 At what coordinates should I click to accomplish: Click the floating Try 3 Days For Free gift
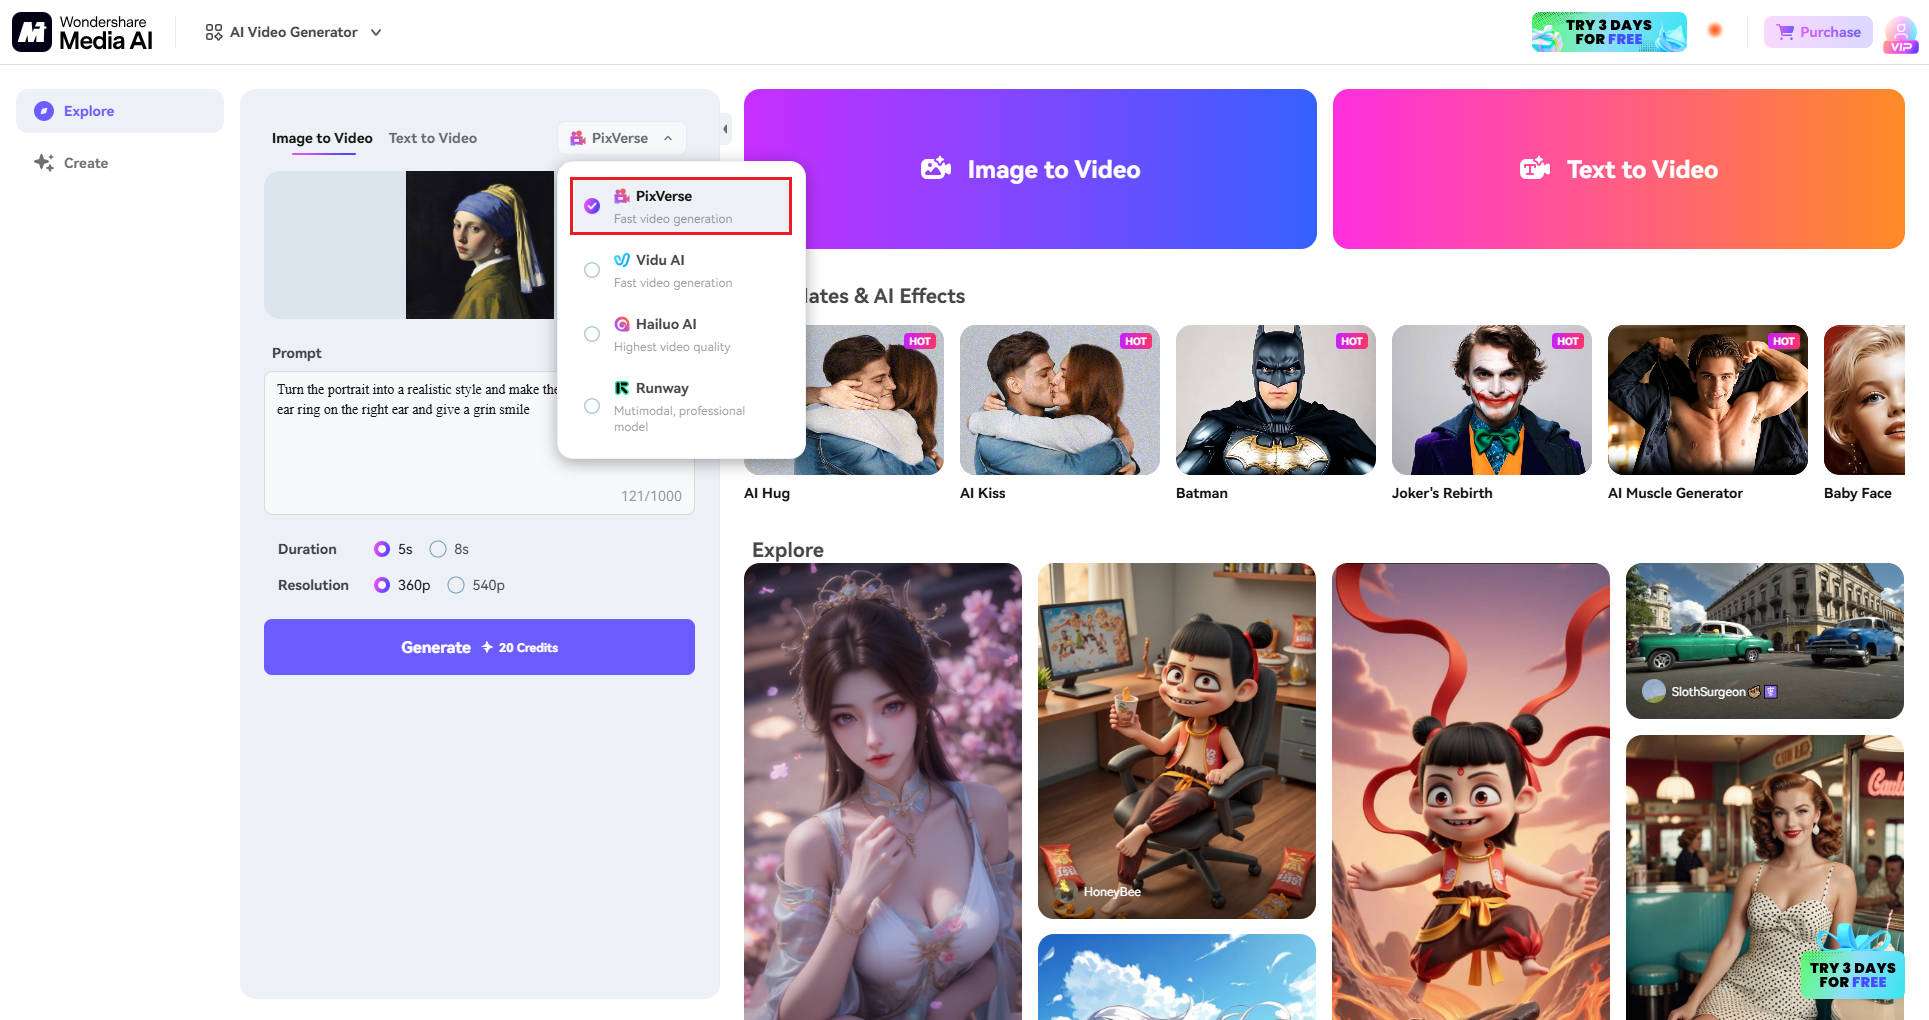click(x=1853, y=962)
